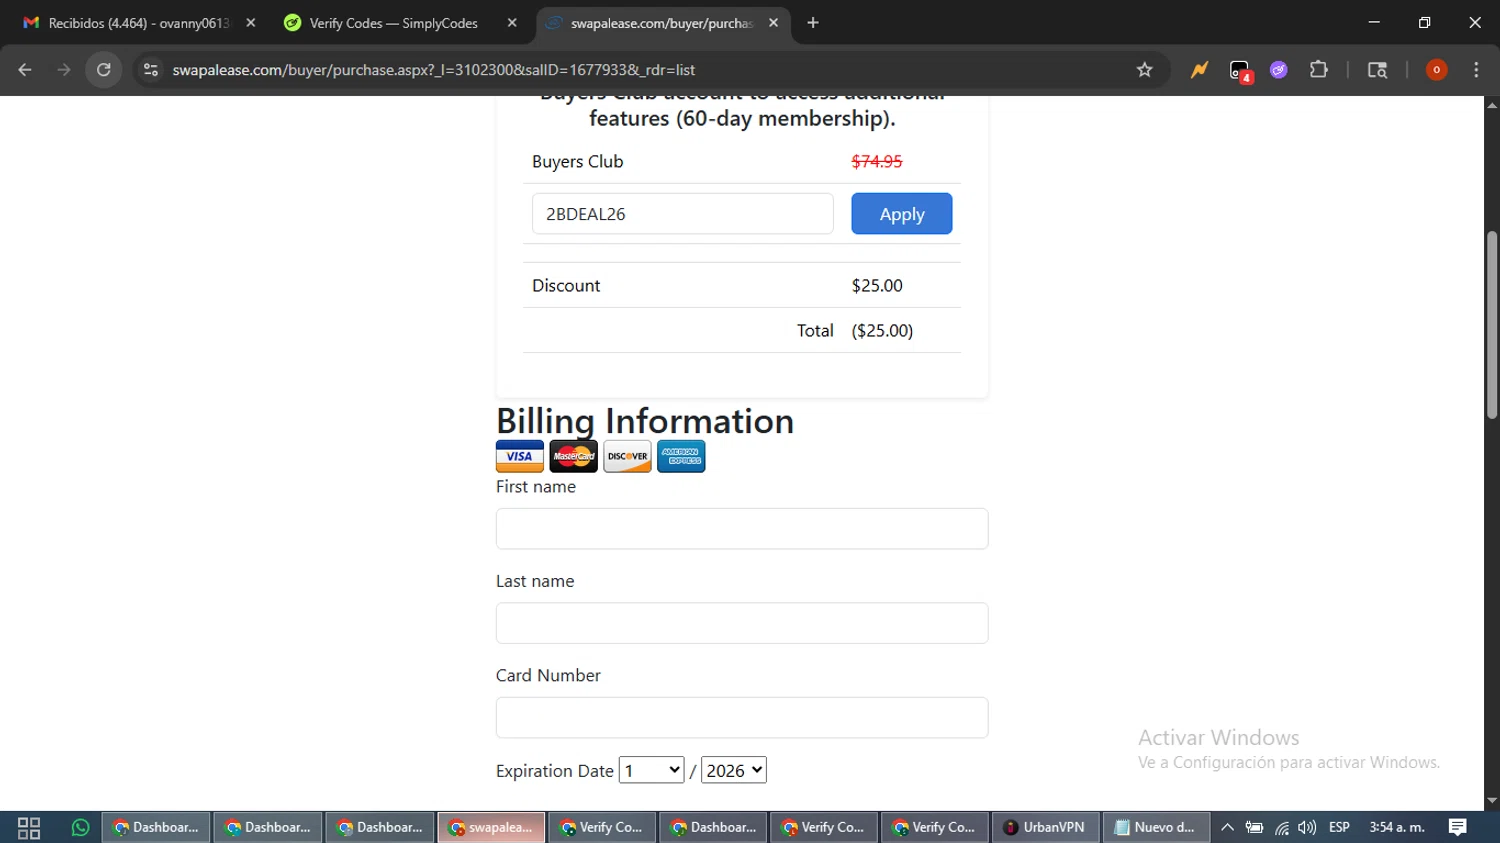Click the scrollbar down arrow

1492,801
